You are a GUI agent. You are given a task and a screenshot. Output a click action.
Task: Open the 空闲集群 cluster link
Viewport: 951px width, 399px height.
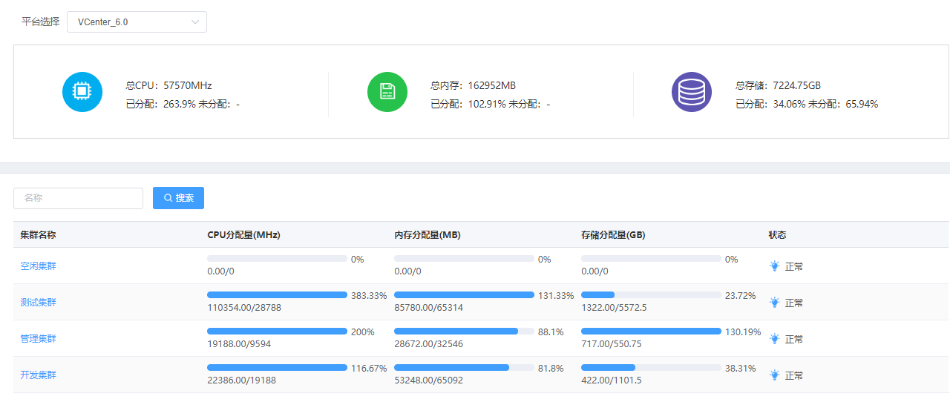click(38, 266)
